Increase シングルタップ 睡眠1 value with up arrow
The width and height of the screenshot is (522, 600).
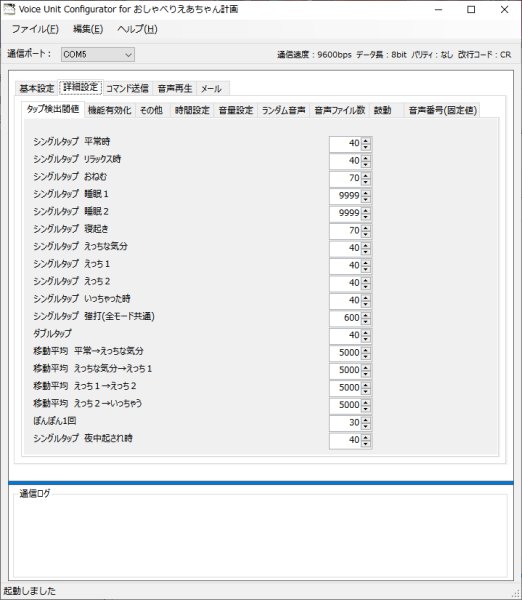click(x=366, y=193)
